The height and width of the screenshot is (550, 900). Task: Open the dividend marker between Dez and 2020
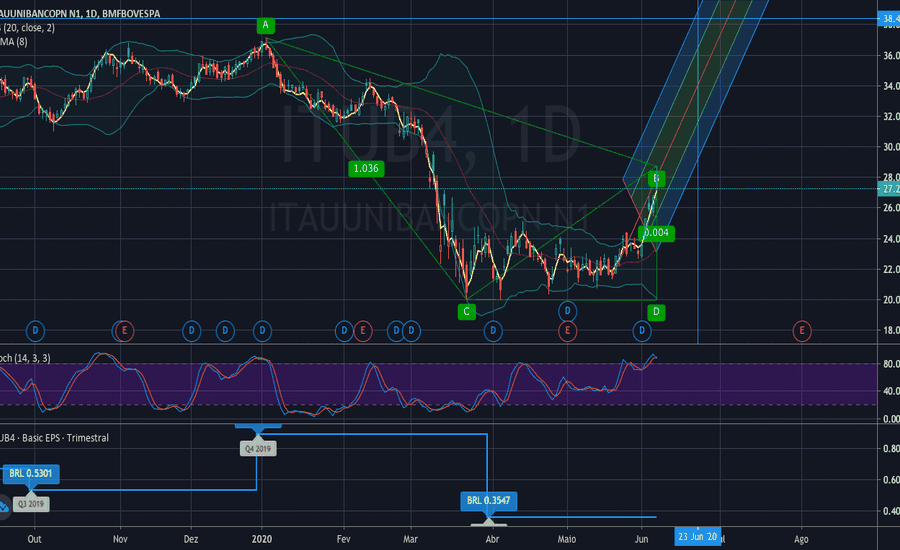coord(225,331)
